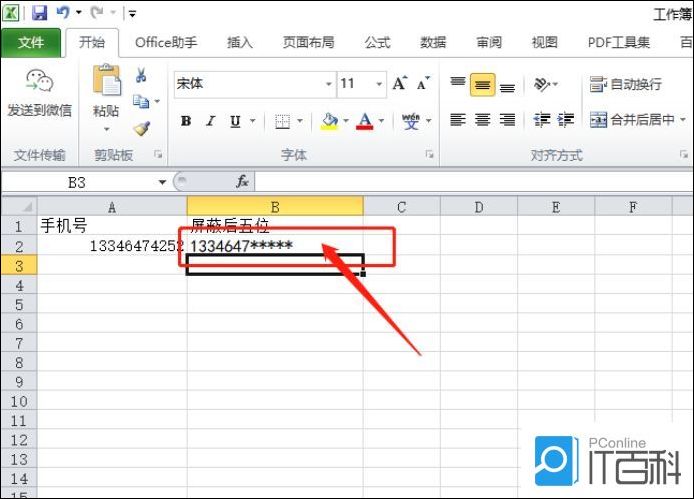Click the Save icon in quick access toolbar
The width and height of the screenshot is (694, 499).
click(x=39, y=12)
